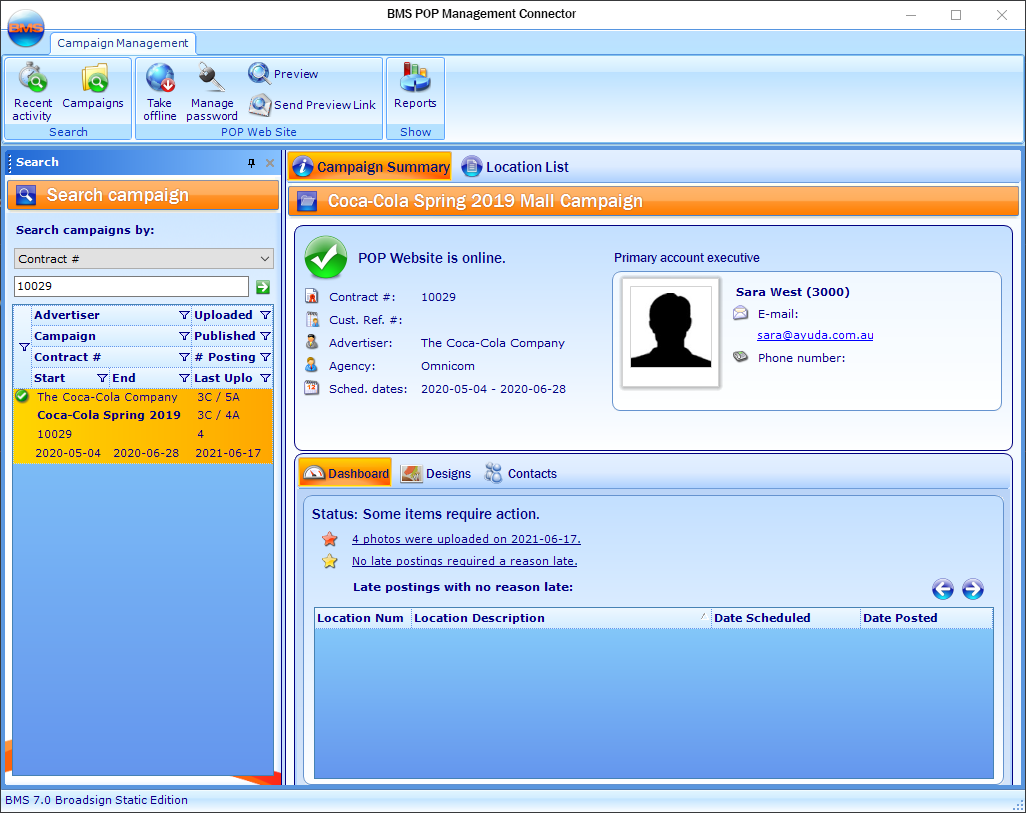Sort by Location Description column header
This screenshot has width=1026, height=813.
(x=561, y=618)
